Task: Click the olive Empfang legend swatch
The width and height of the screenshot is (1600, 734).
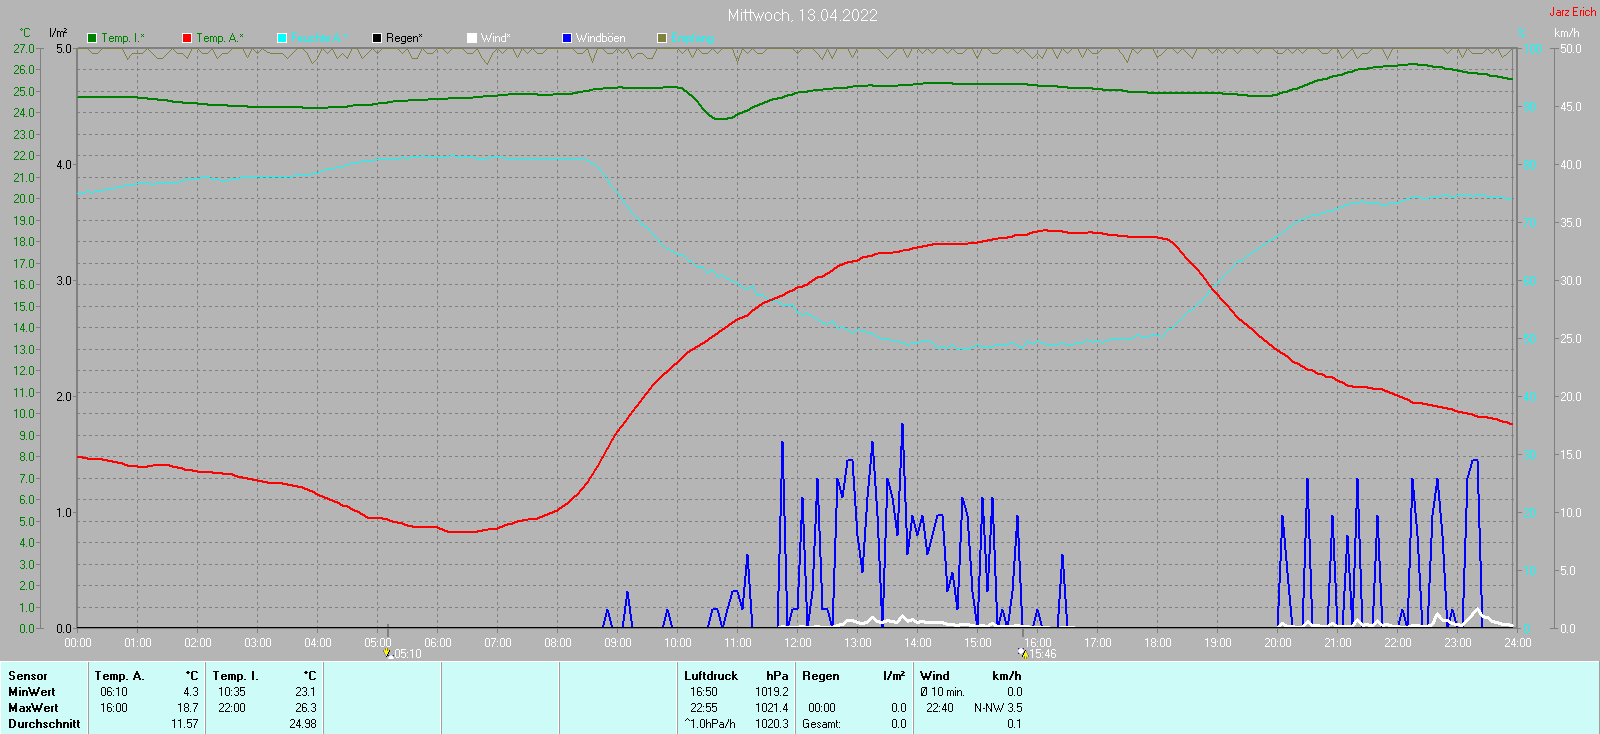Action: [662, 38]
